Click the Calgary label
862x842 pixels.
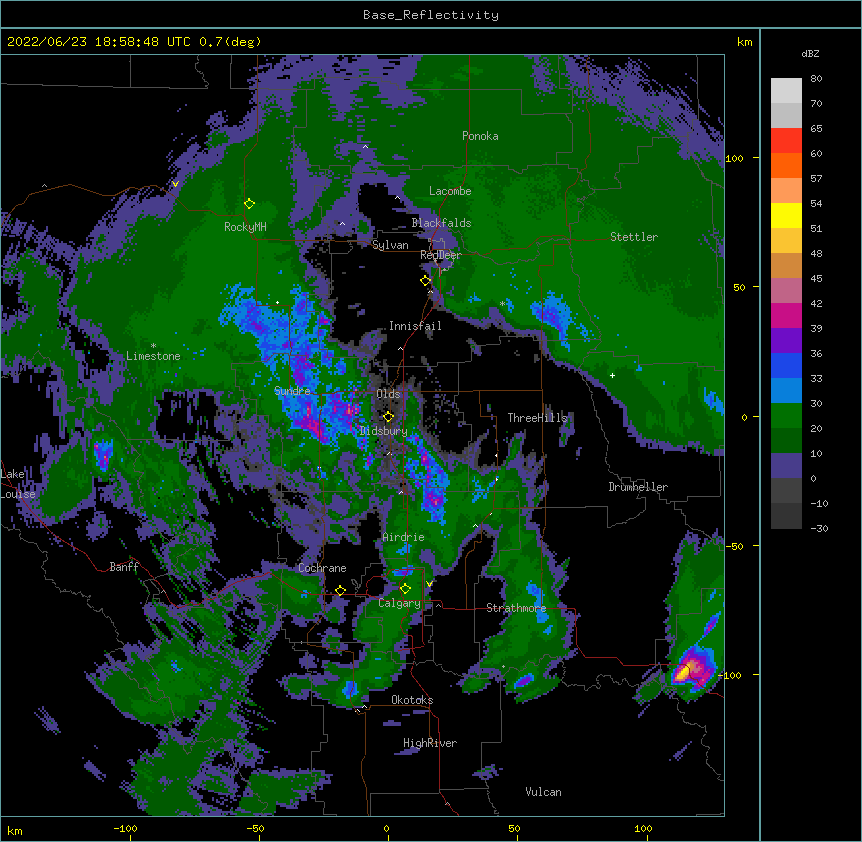399,603
